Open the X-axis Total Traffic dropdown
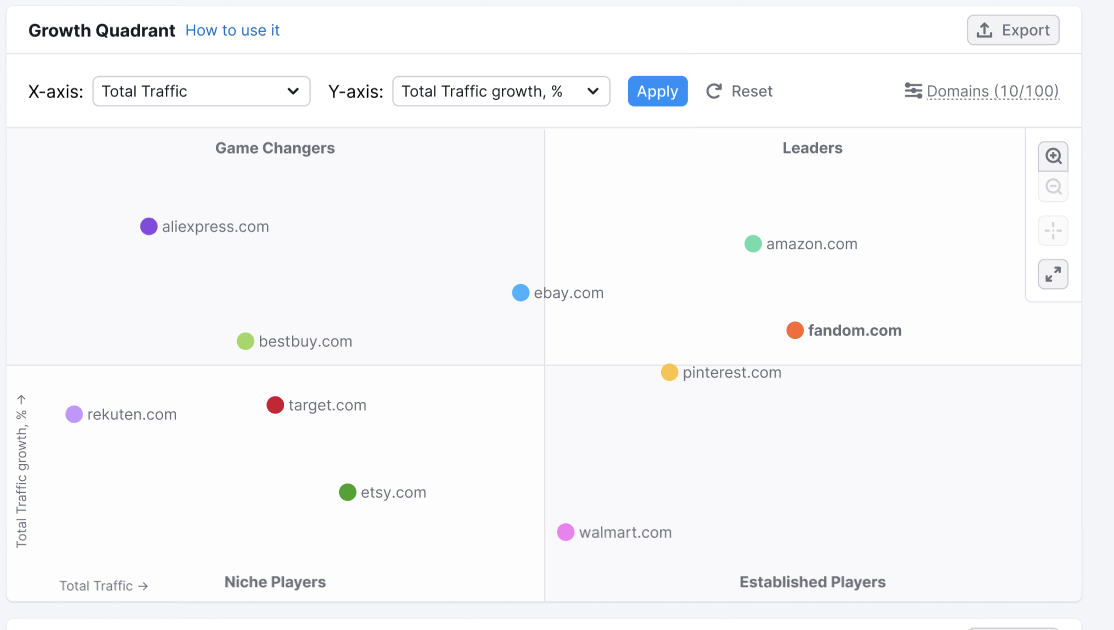 pos(201,91)
